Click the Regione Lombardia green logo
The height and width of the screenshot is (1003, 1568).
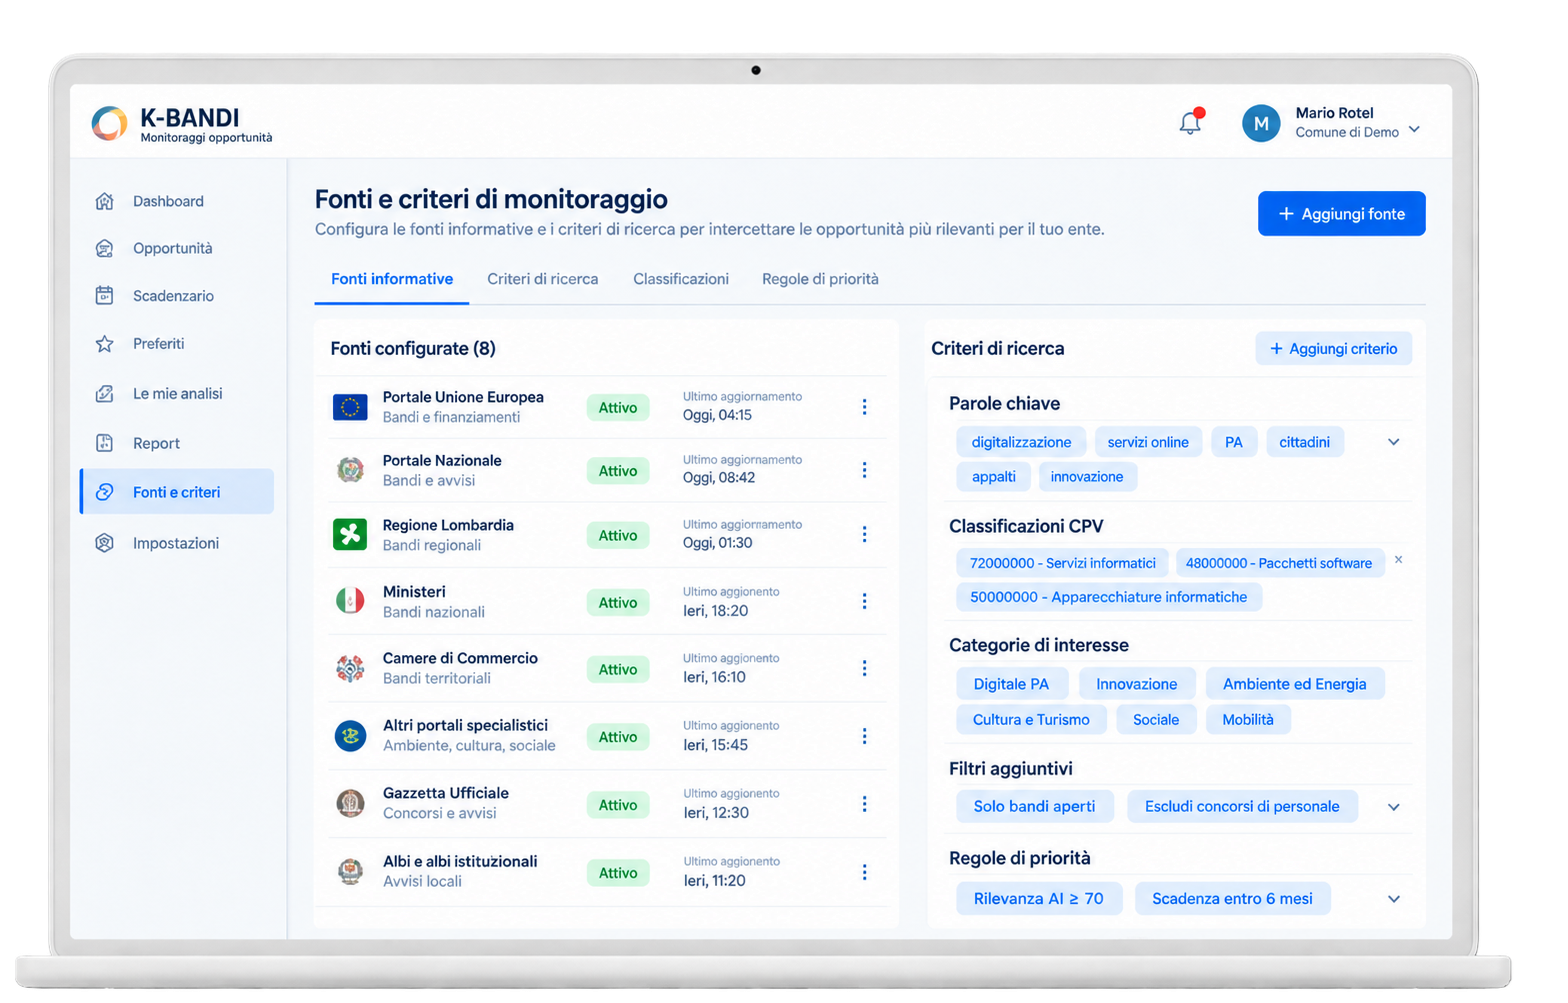[x=350, y=535]
